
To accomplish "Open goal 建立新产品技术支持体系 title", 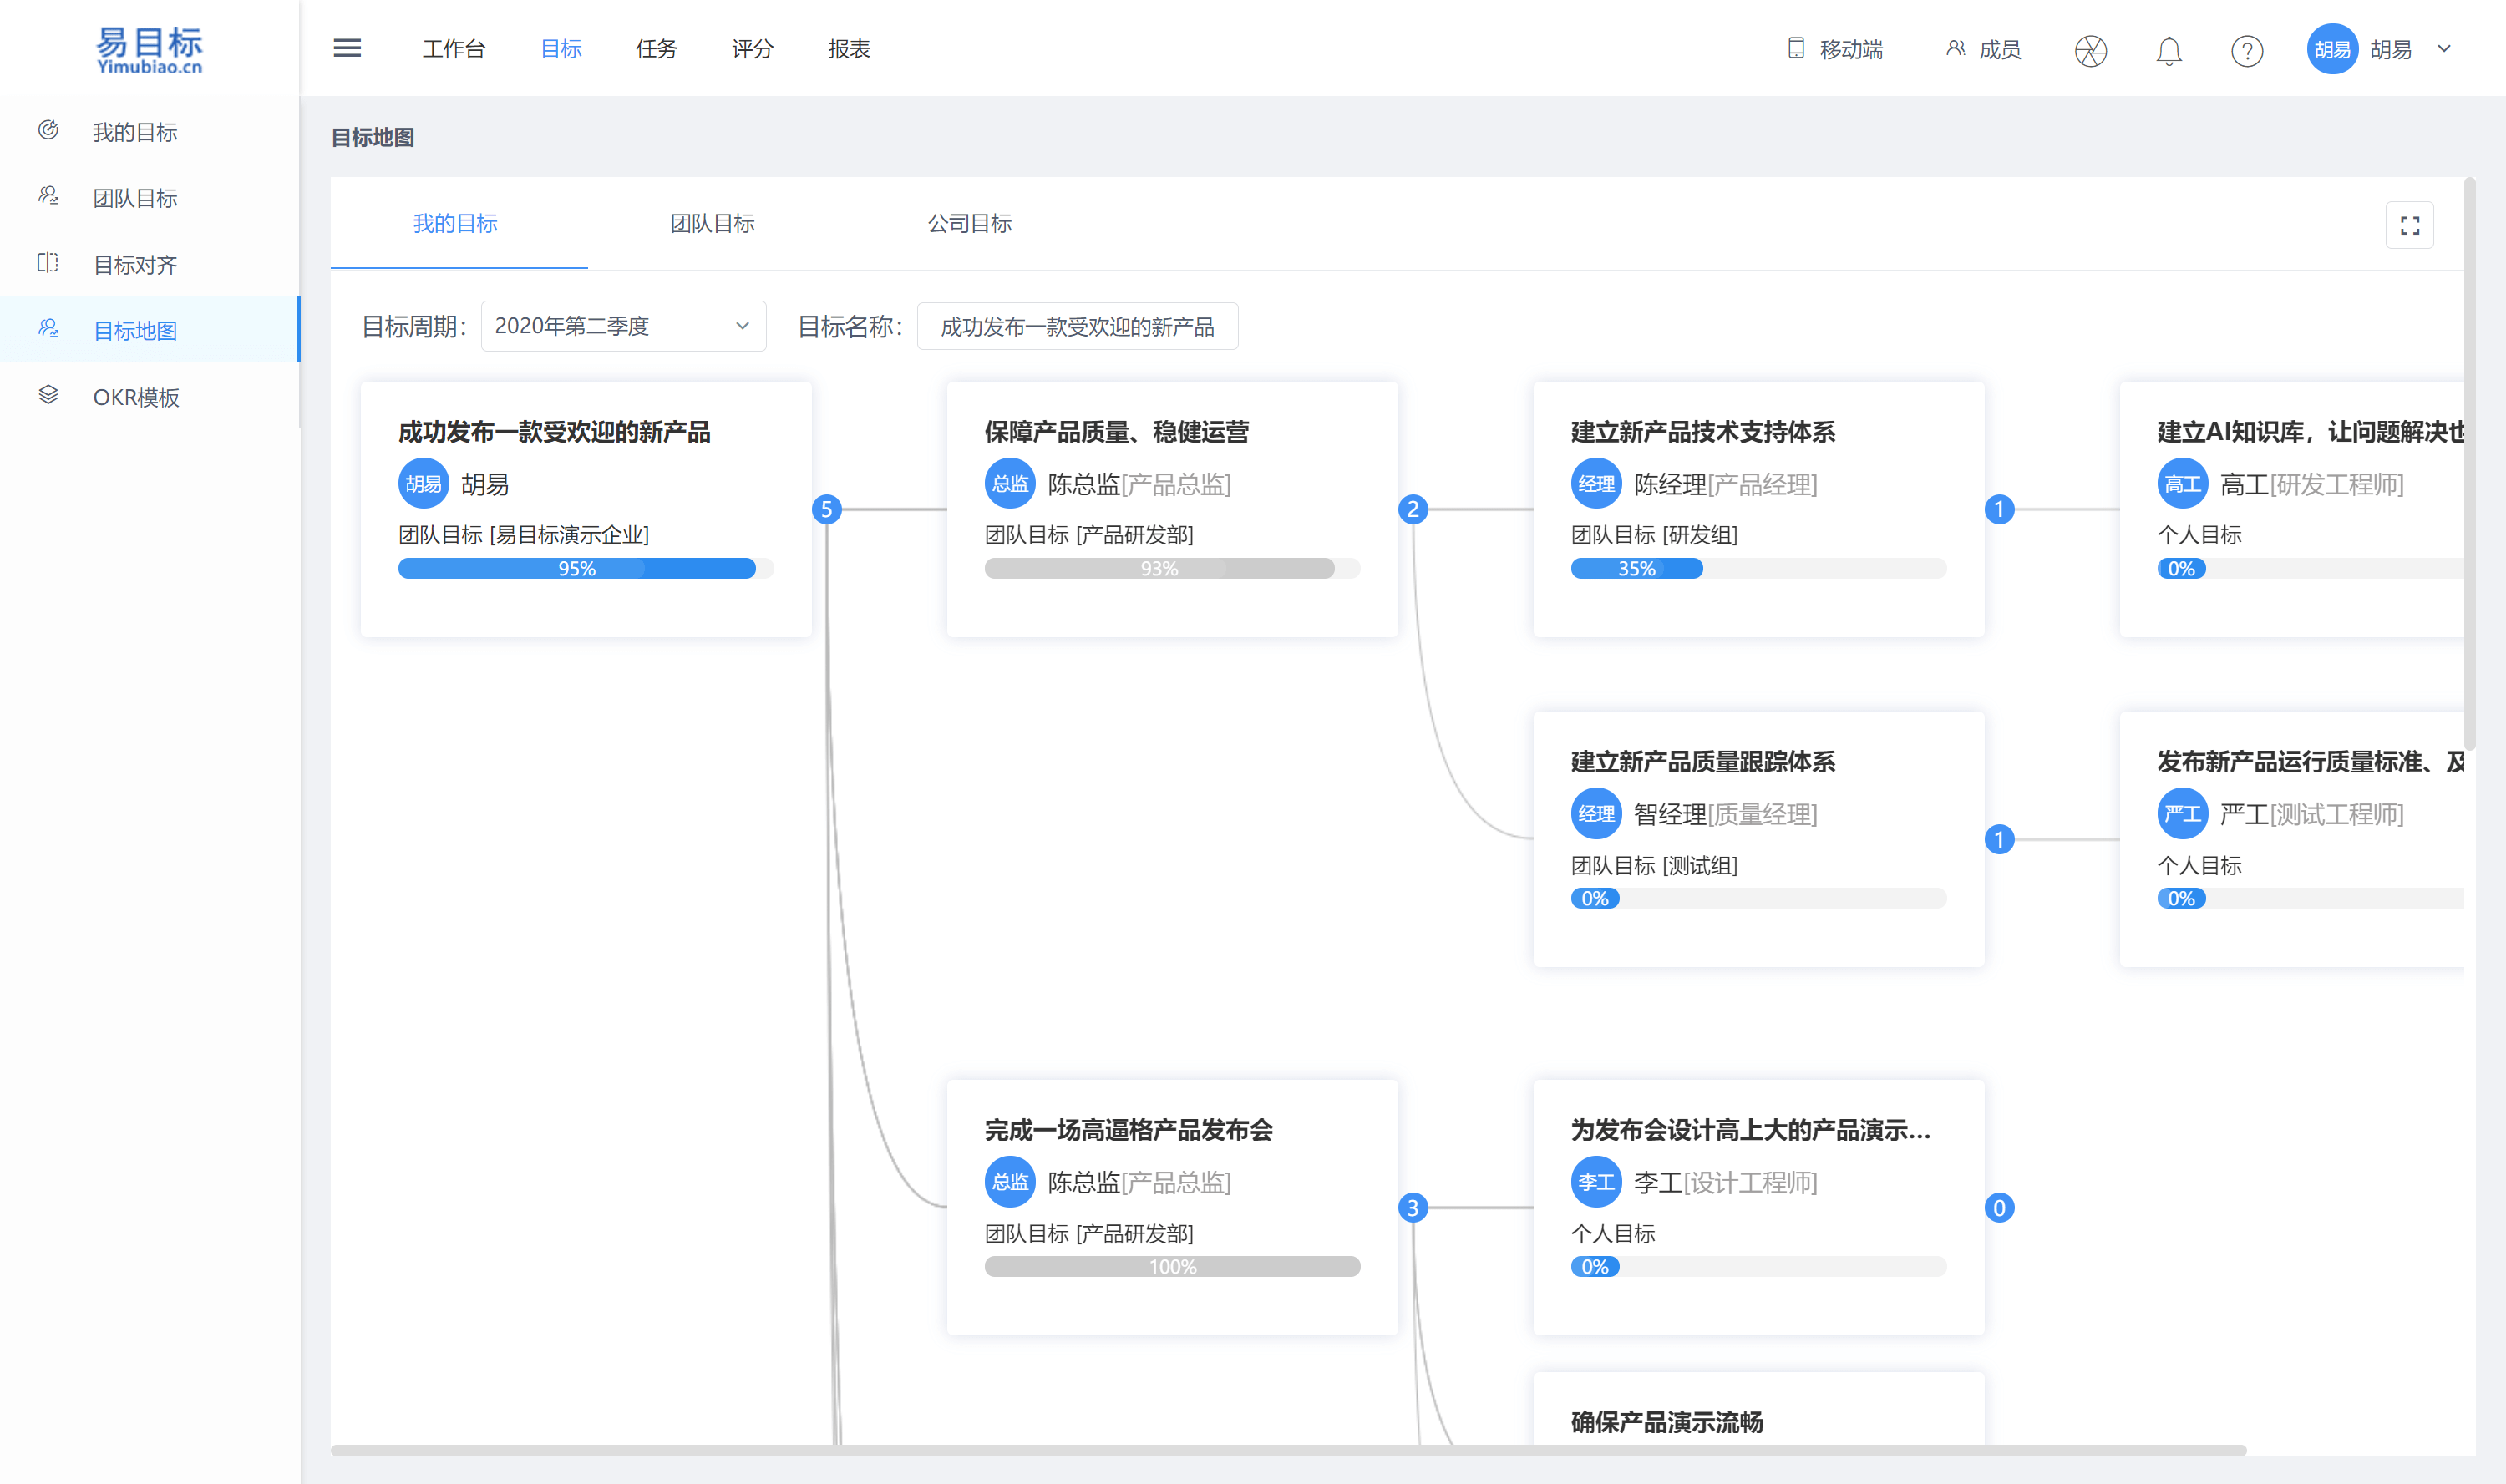I will point(1702,432).
